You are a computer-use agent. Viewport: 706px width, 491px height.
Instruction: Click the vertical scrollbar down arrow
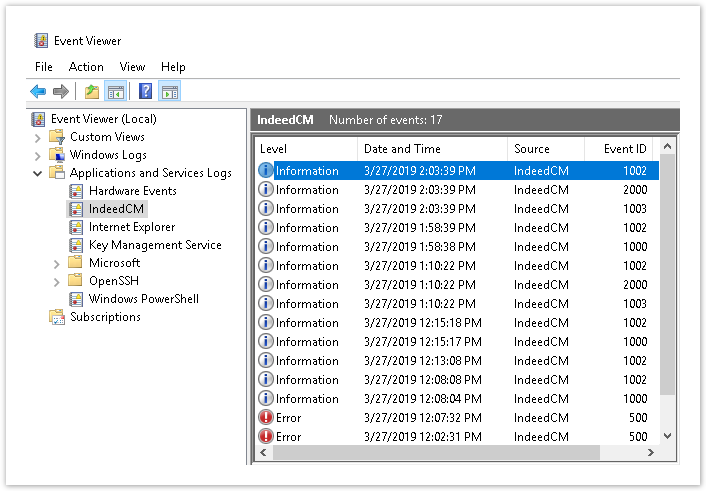click(x=668, y=436)
